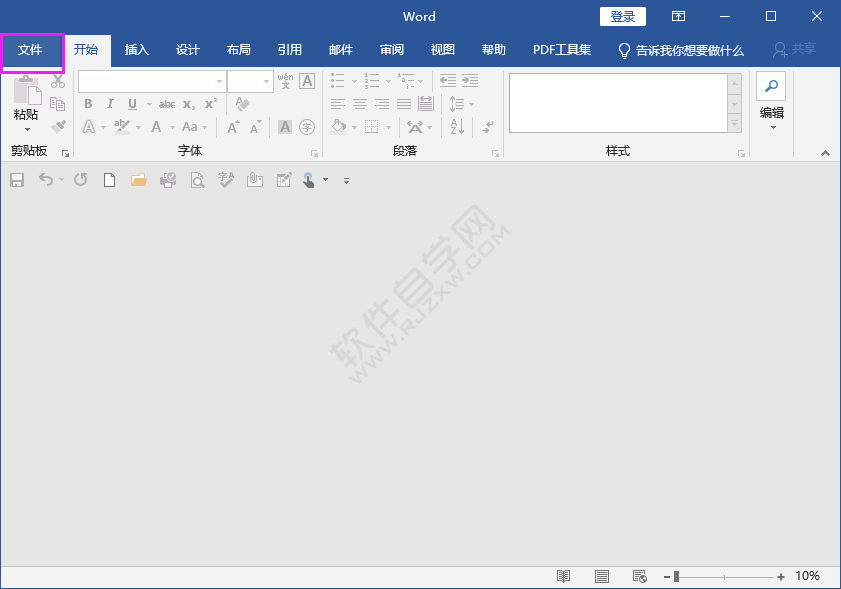Image resolution: width=841 pixels, height=589 pixels.
Task: Apply character border with boxed A icon
Action: pyautogui.click(x=307, y=81)
